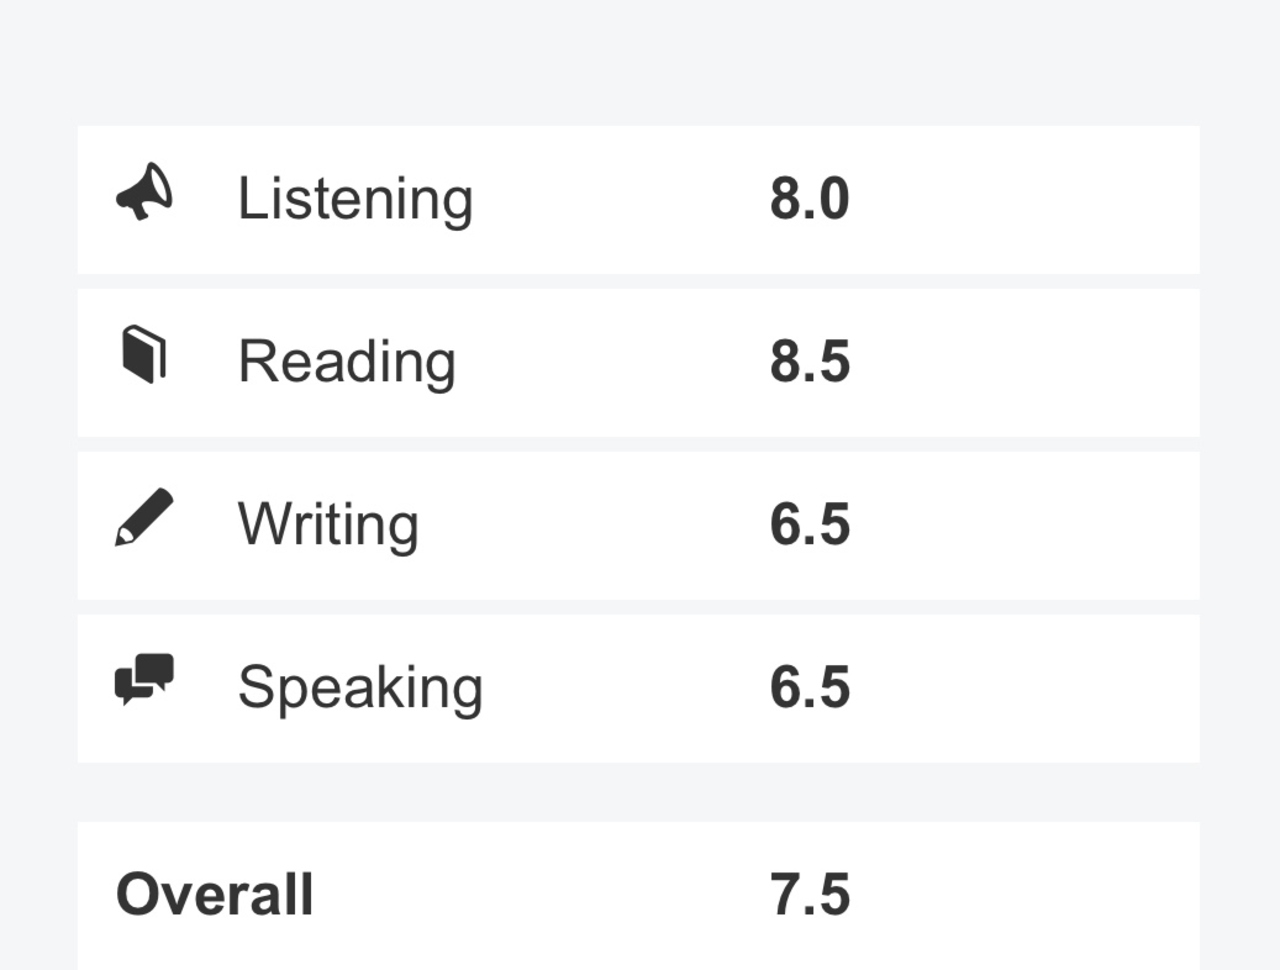Select the Writing label text
Screen dimensions: 1280x970
[328, 525]
